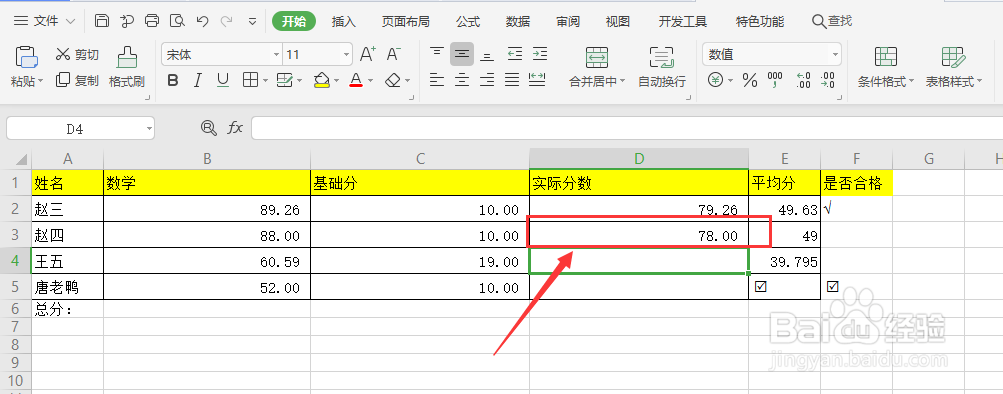1003x394 pixels.
Task: Open the font size 11 dropdown
Action: click(346, 55)
